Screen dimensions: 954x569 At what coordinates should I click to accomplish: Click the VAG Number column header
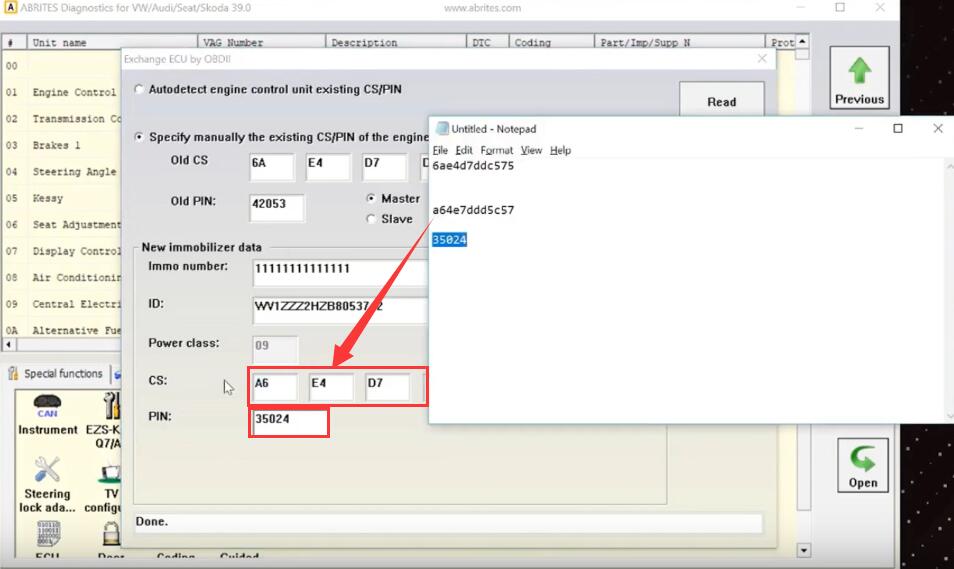[262, 42]
